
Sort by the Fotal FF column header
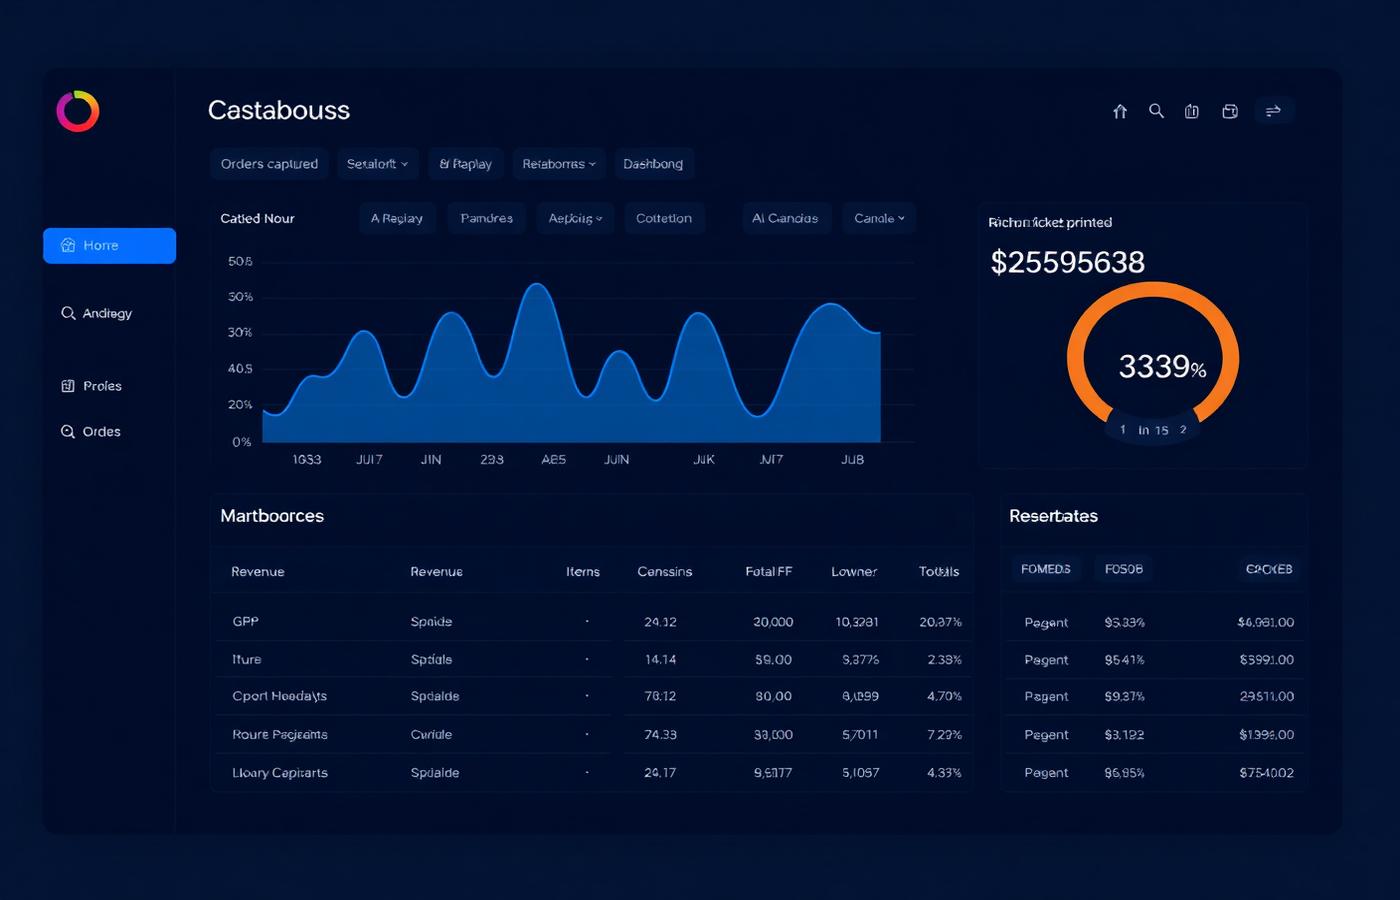[769, 572]
